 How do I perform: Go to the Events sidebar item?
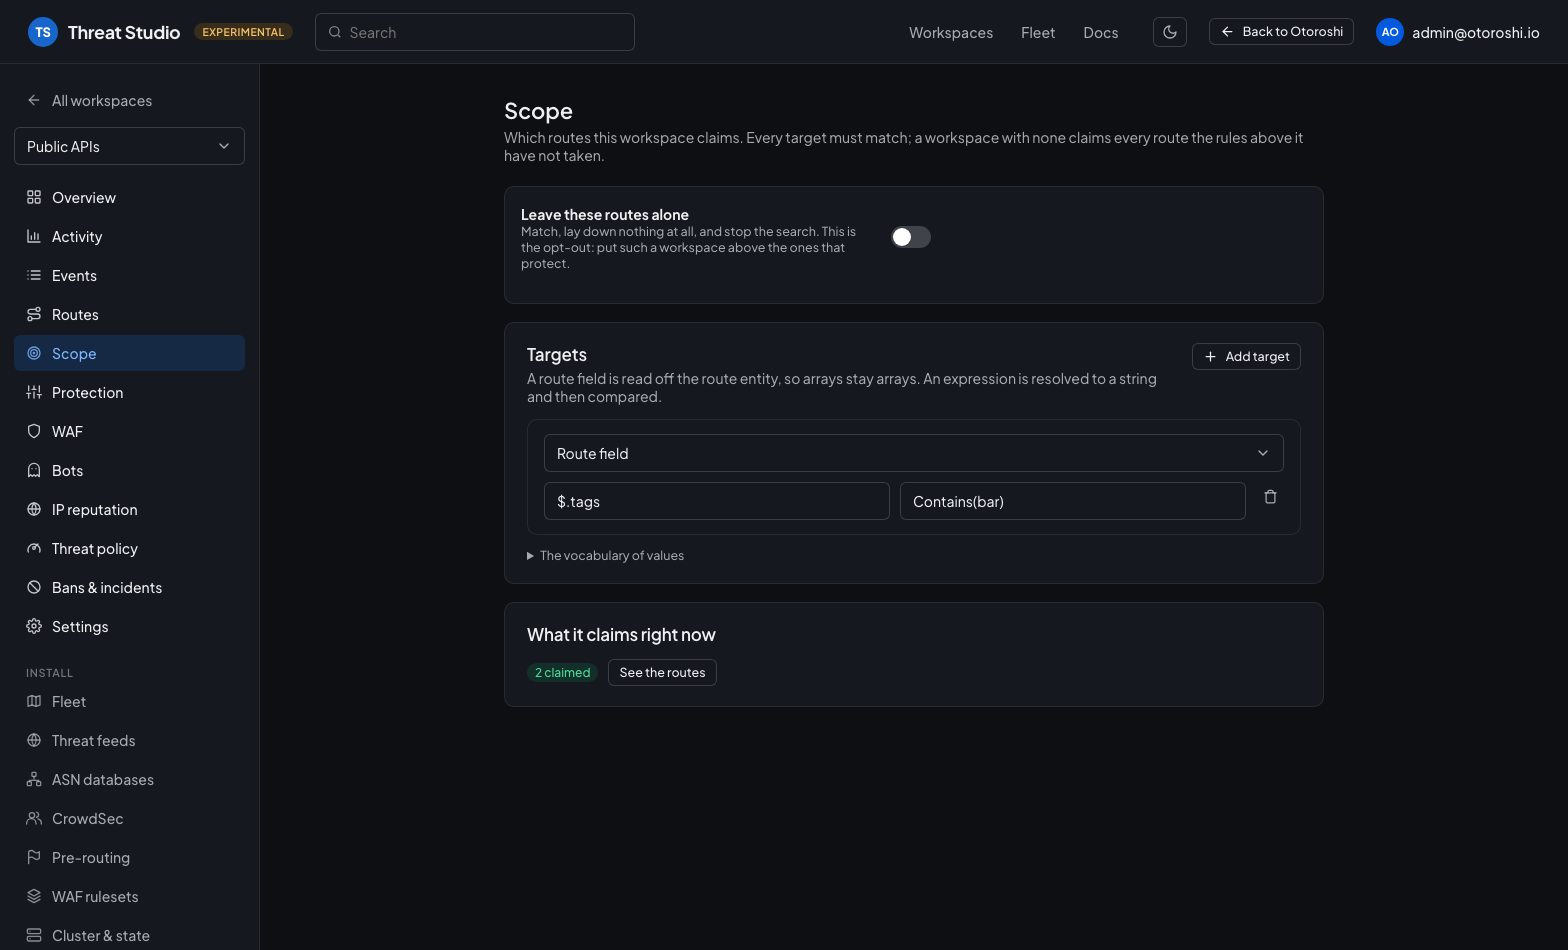129,275
